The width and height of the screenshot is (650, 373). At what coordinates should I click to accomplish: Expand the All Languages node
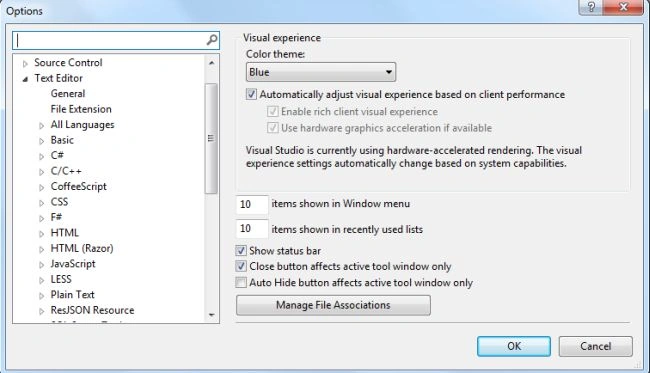pos(41,126)
